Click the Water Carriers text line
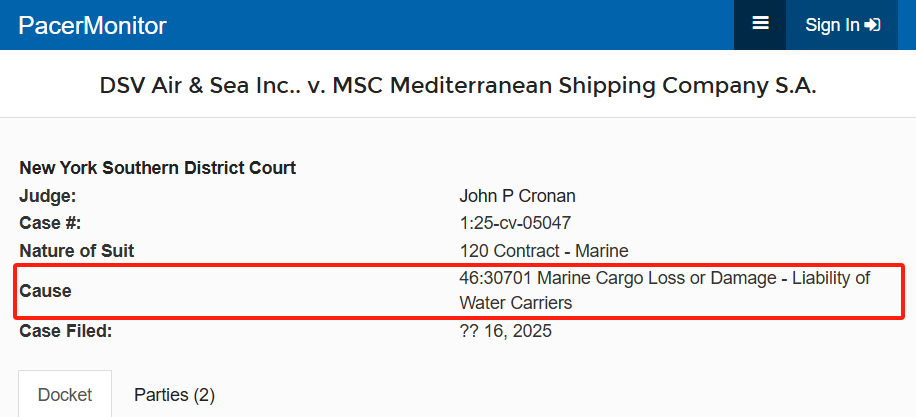916x417 pixels. pos(515,303)
